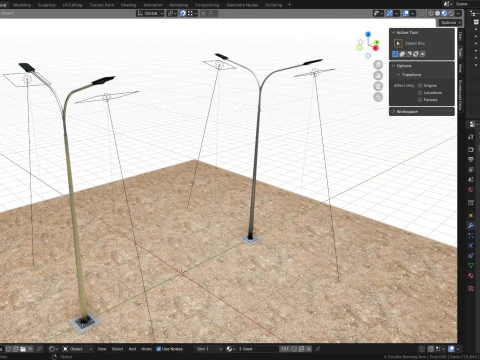This screenshot has width=480, height=360.
Task: Choose Intersect selection mode icon
Action: pyautogui.click(x=423, y=54)
